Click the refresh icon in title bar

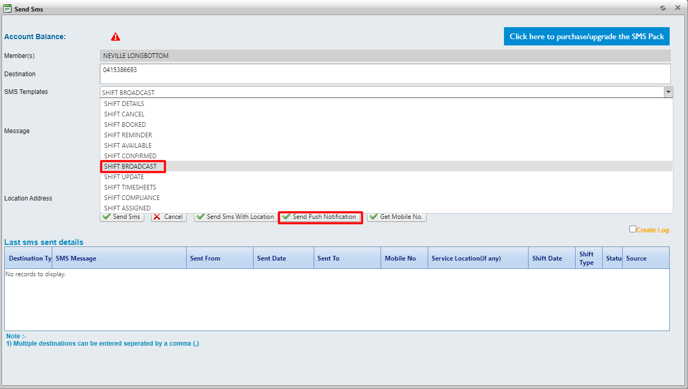point(663,8)
